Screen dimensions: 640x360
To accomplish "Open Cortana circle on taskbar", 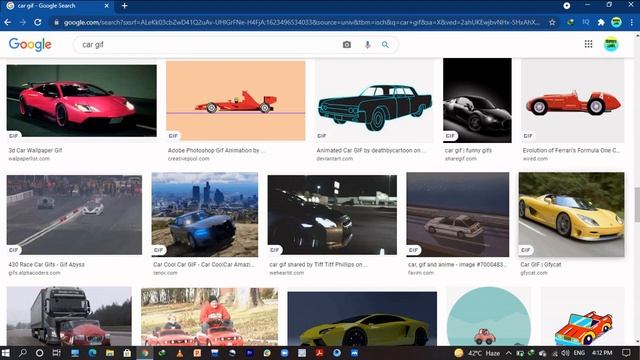I will (x=39, y=353).
